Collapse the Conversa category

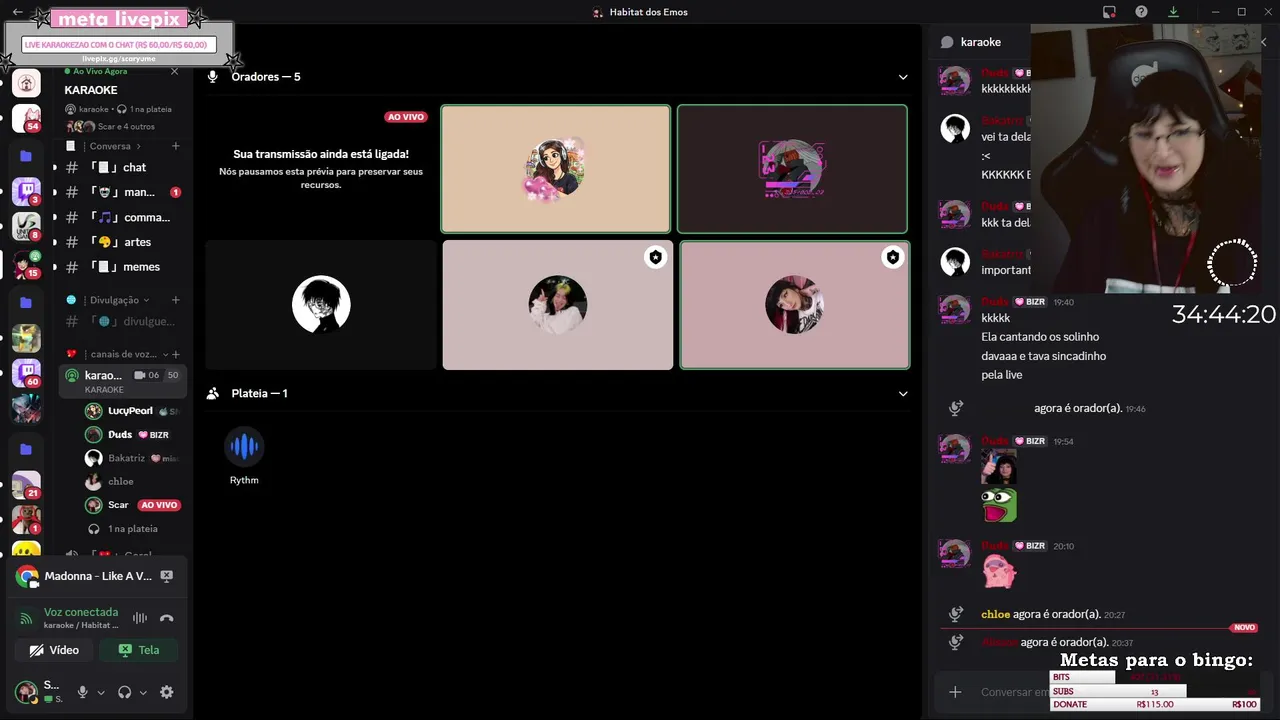tap(110, 146)
